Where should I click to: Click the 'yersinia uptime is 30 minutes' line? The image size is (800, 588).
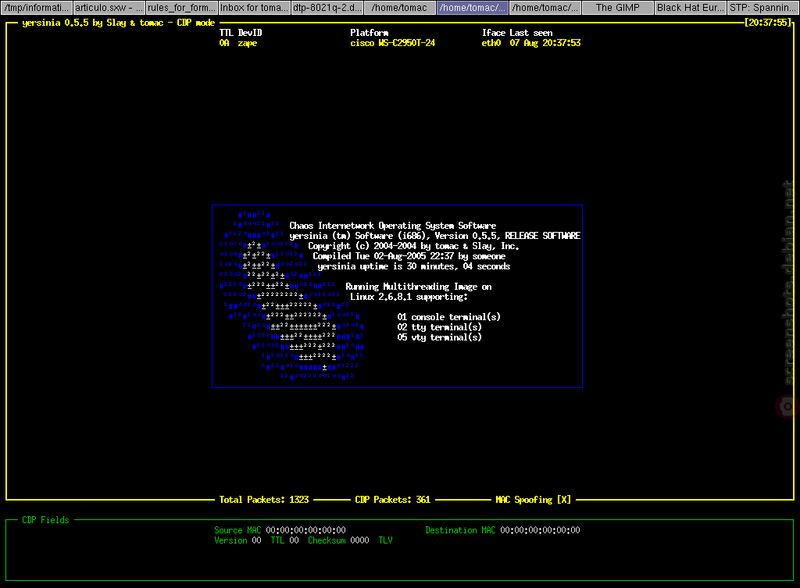(413, 266)
